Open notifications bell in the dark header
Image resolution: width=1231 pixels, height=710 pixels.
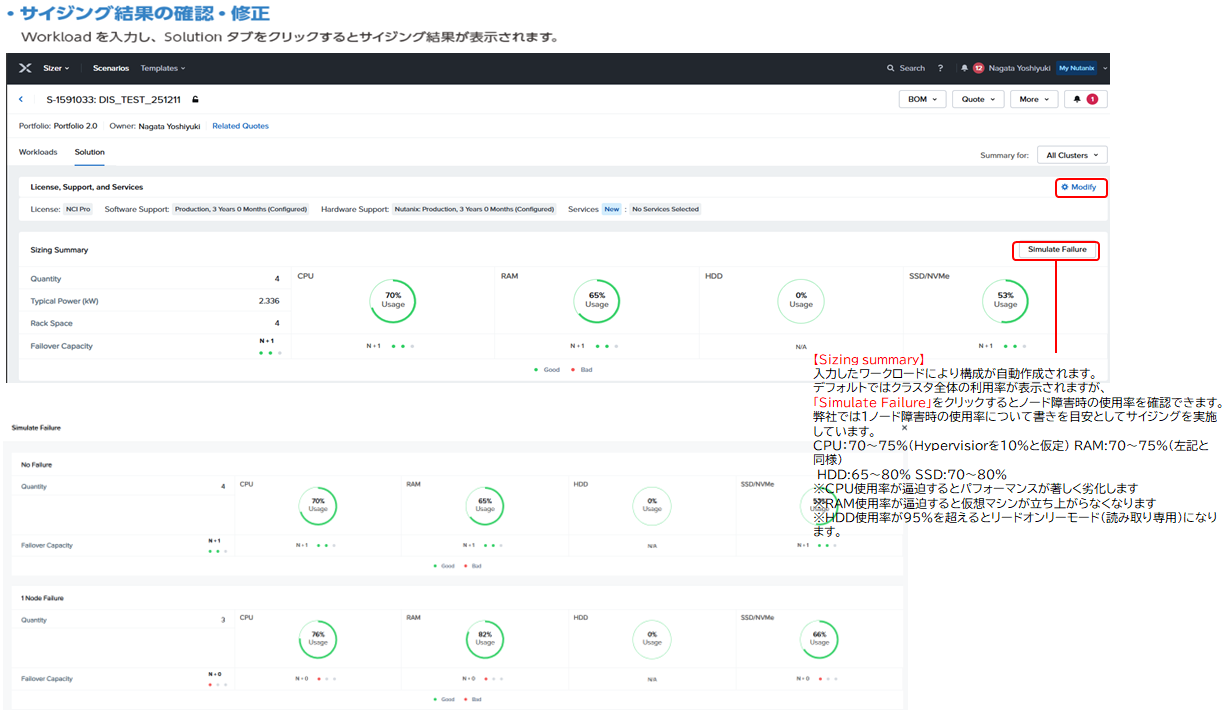[x=965, y=68]
